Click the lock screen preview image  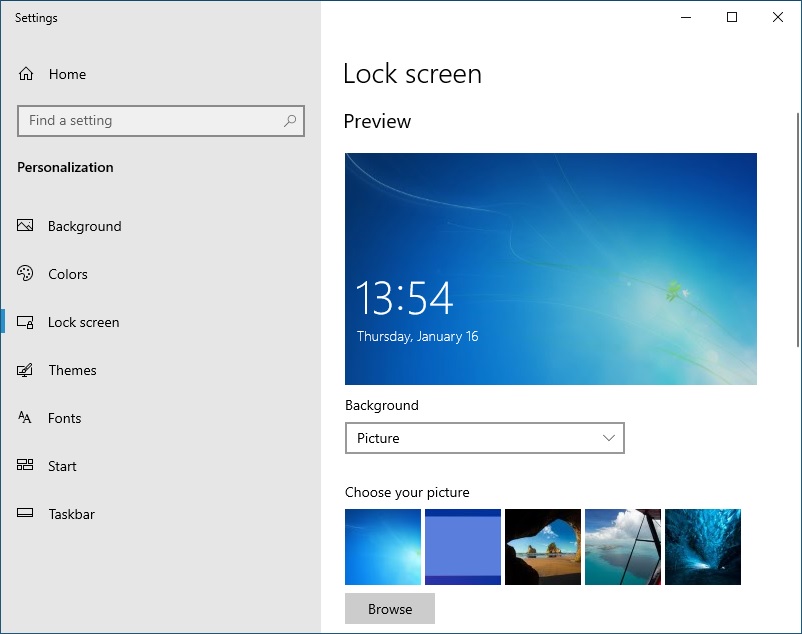point(551,269)
